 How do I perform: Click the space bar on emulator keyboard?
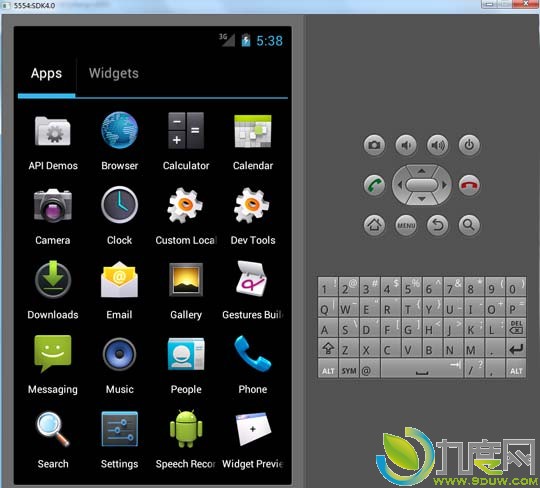[x=422, y=369]
